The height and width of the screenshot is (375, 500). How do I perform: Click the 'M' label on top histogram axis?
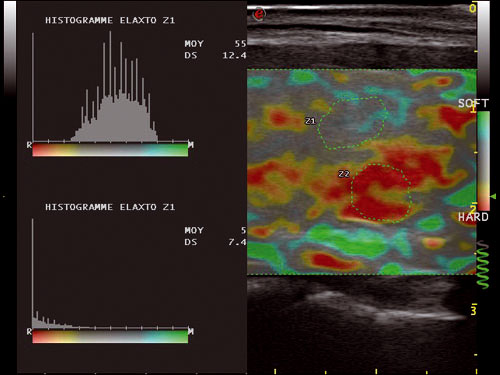pyautogui.click(x=191, y=145)
